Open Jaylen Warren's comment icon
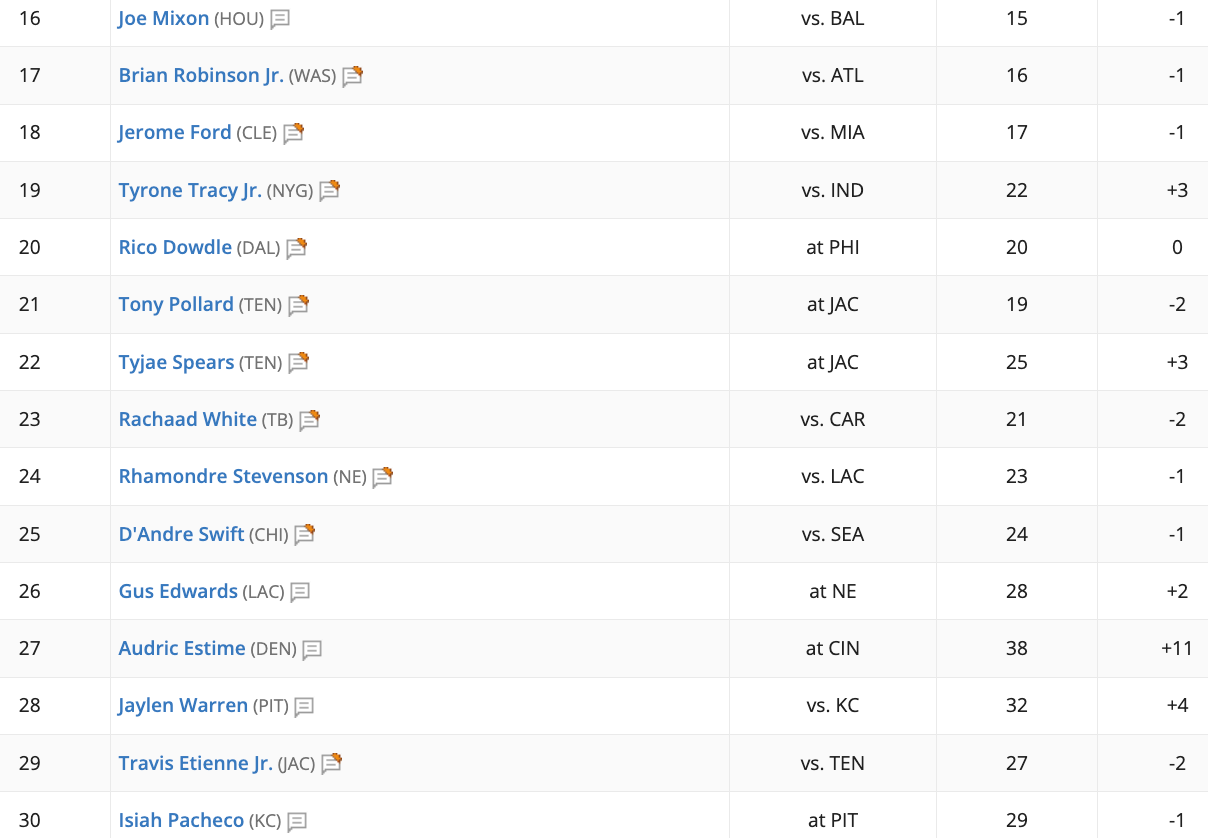Image resolution: width=1208 pixels, height=838 pixels. pyautogui.click(x=304, y=706)
